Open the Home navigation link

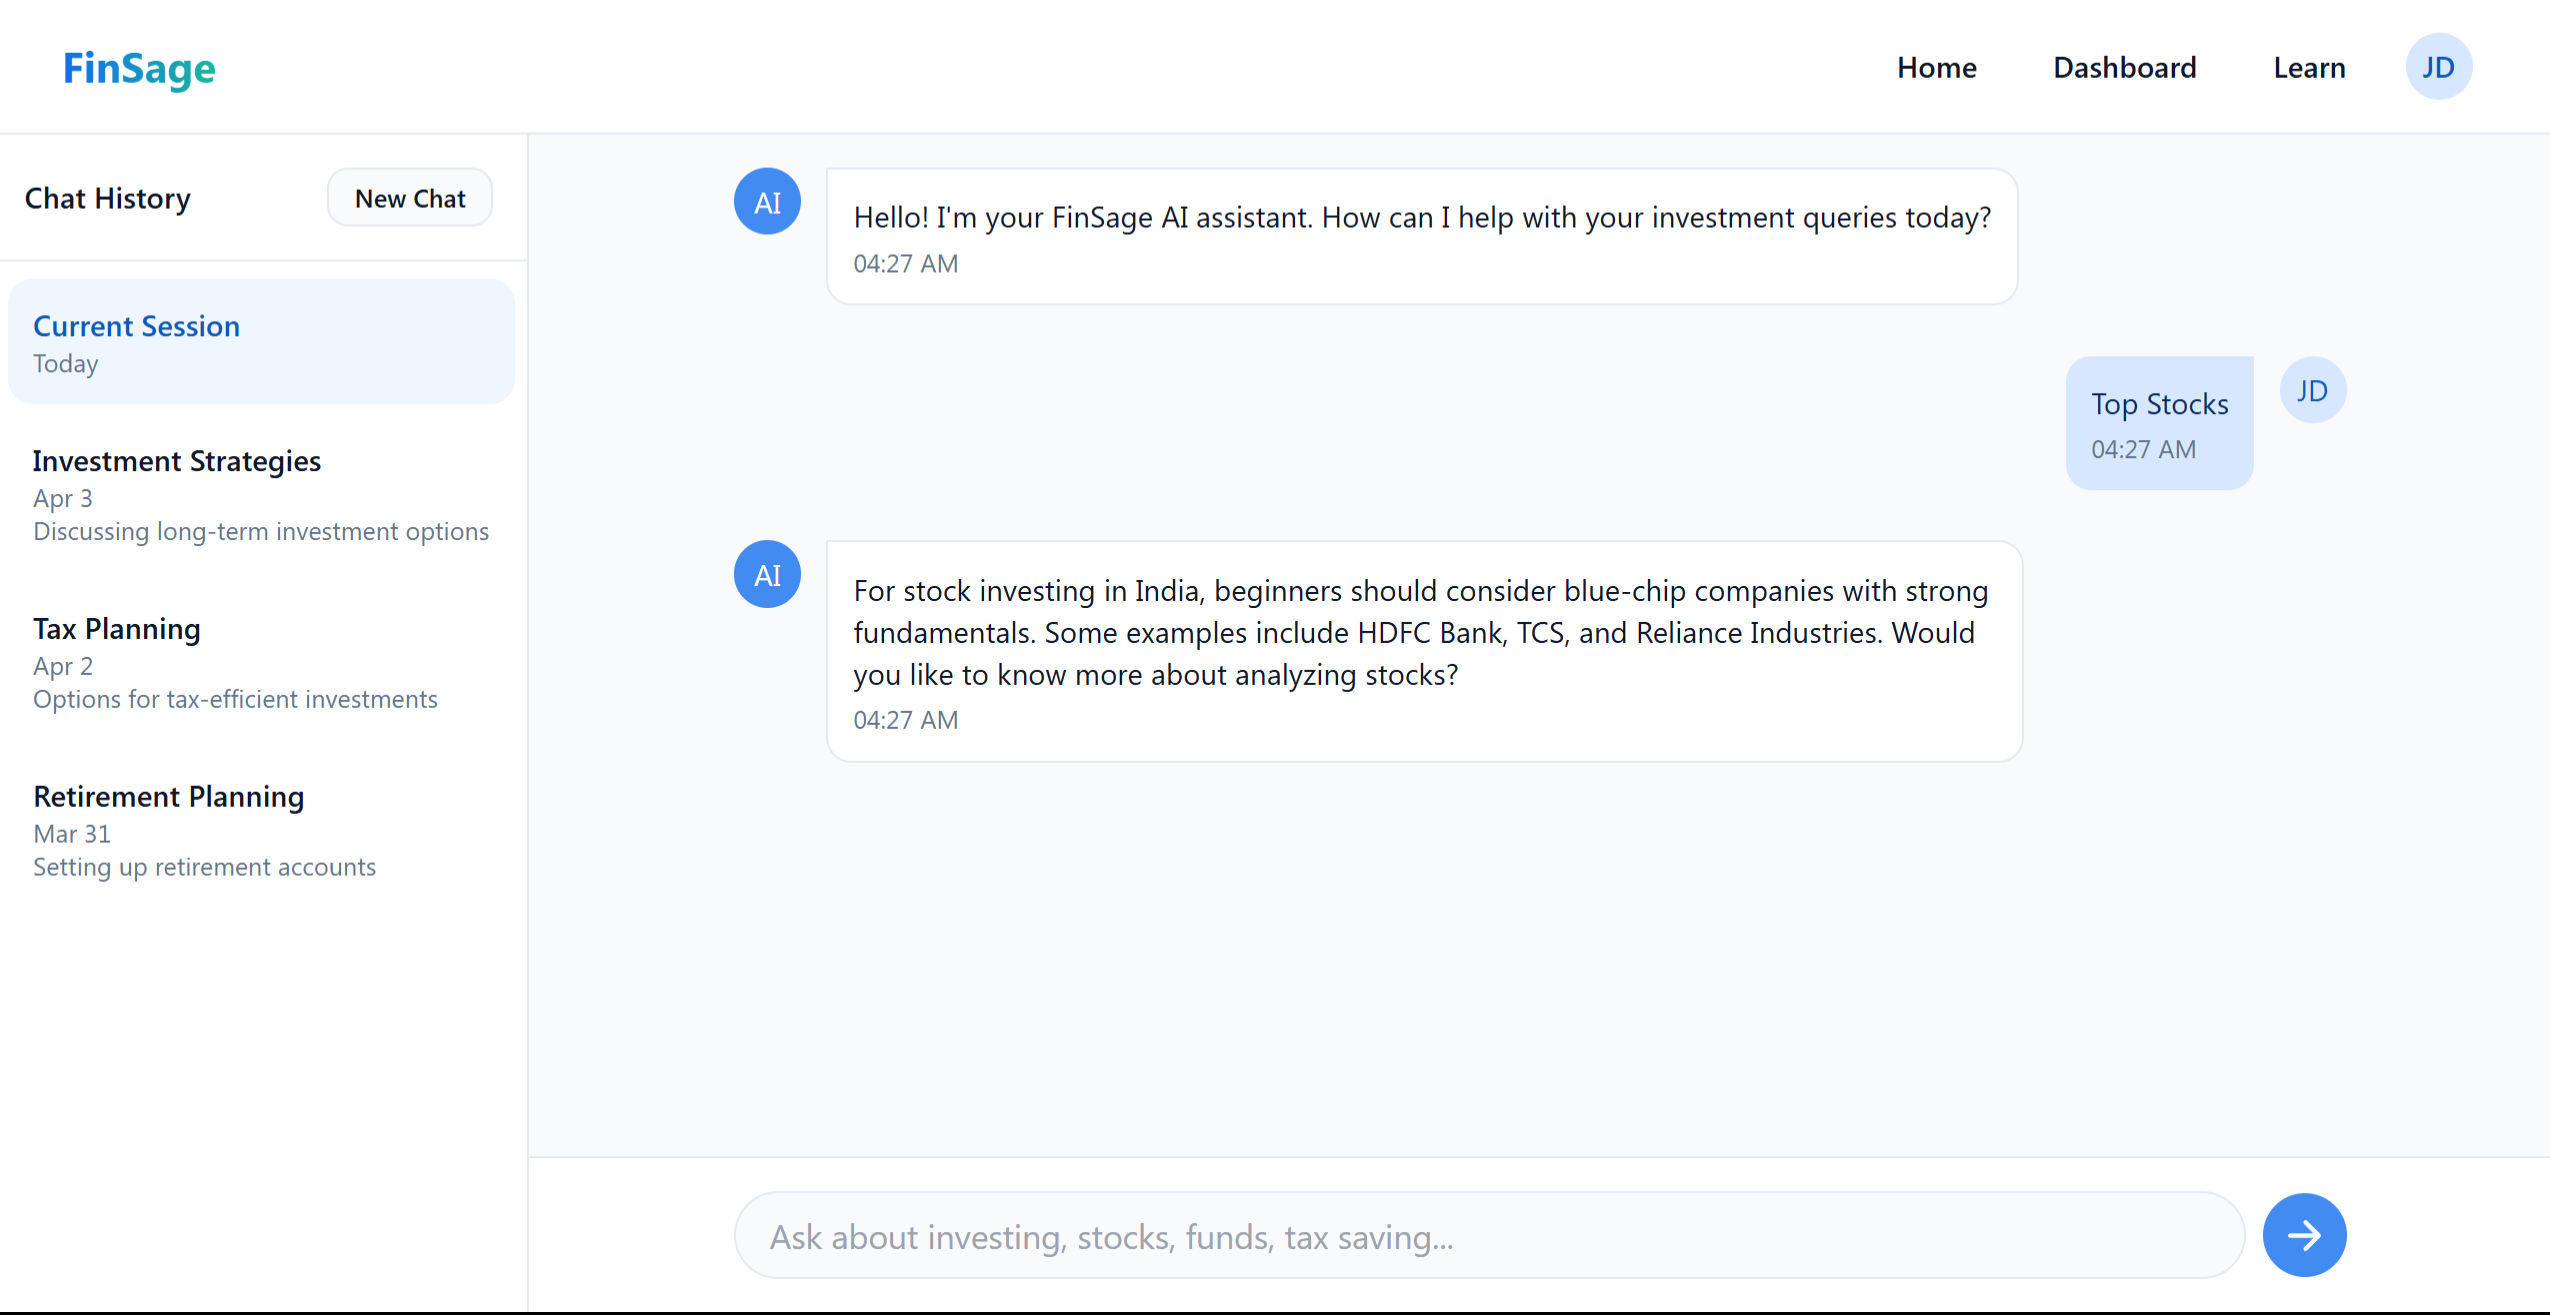[x=1936, y=68]
